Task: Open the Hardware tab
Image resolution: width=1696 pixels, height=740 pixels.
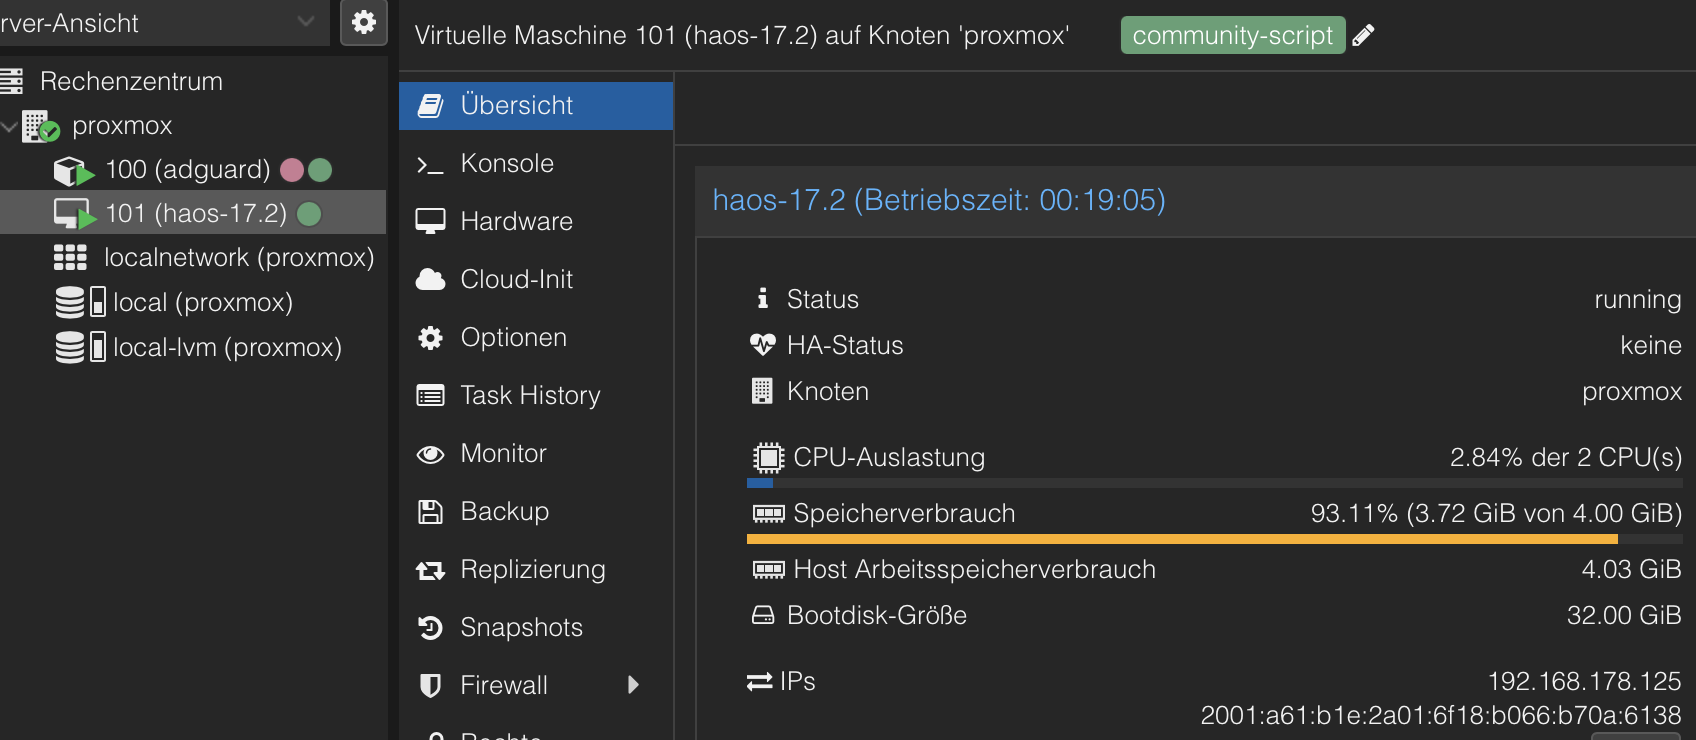Action: click(536, 221)
